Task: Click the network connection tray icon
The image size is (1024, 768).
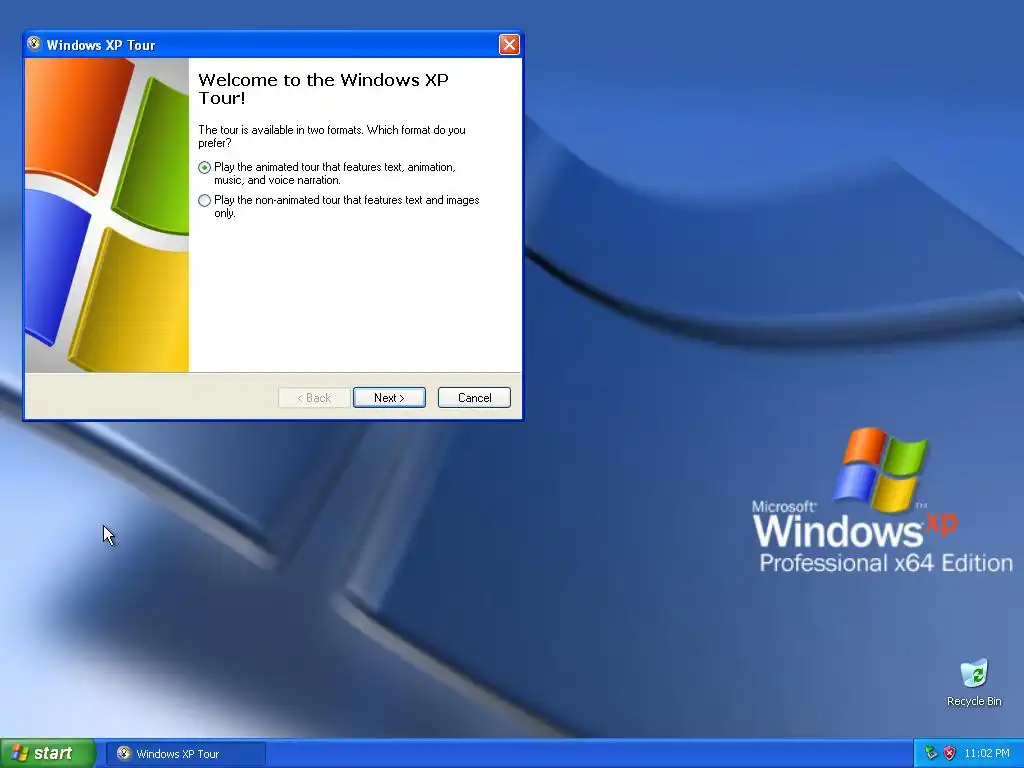Action: (x=931, y=754)
